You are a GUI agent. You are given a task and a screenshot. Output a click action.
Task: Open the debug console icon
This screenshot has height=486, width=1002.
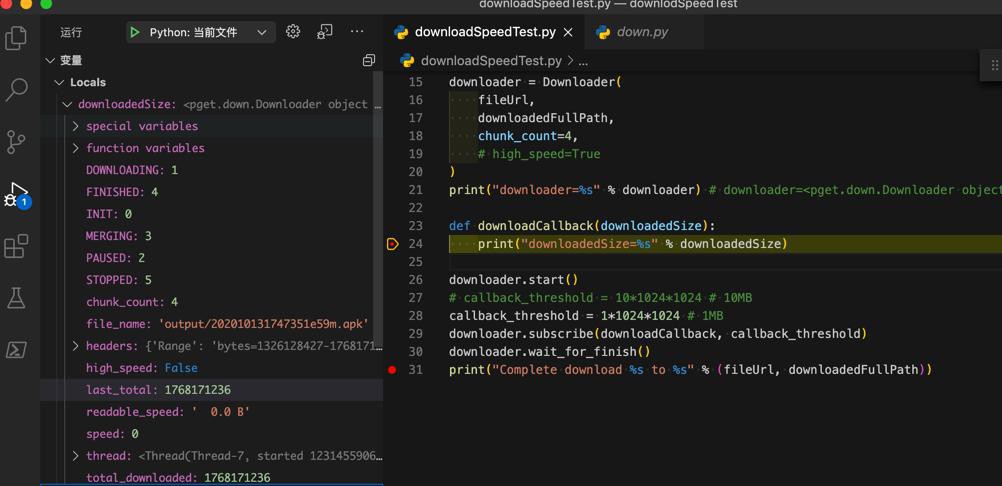tap(325, 31)
